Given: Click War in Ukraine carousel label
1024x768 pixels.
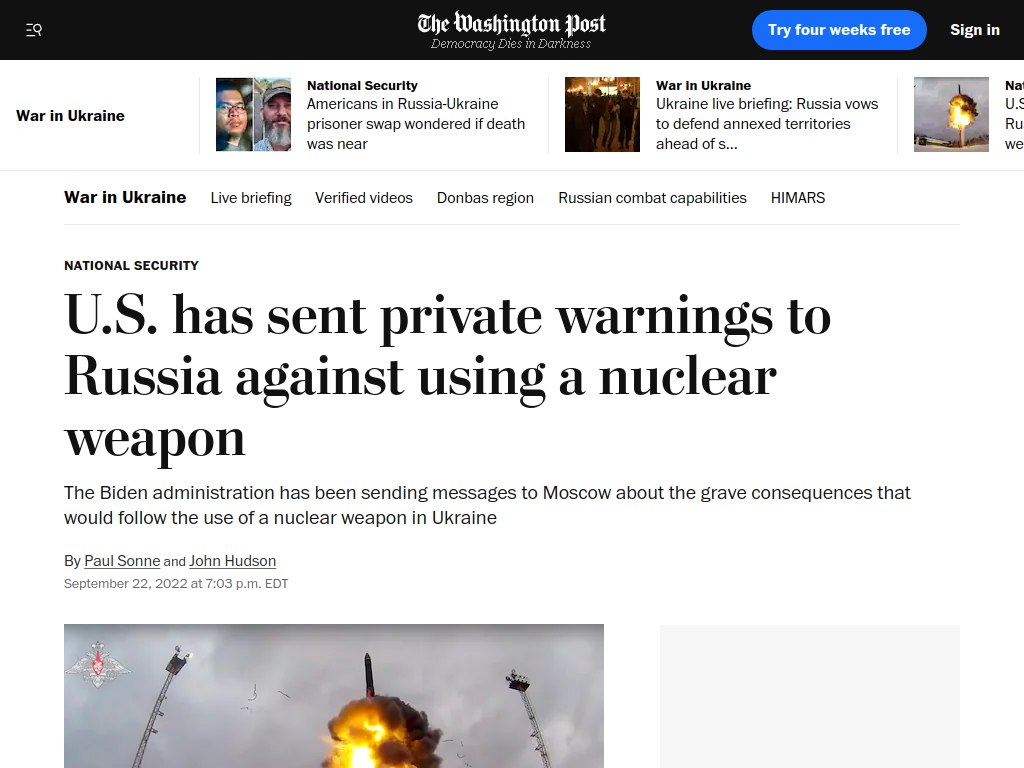Looking at the screenshot, I should (70, 116).
